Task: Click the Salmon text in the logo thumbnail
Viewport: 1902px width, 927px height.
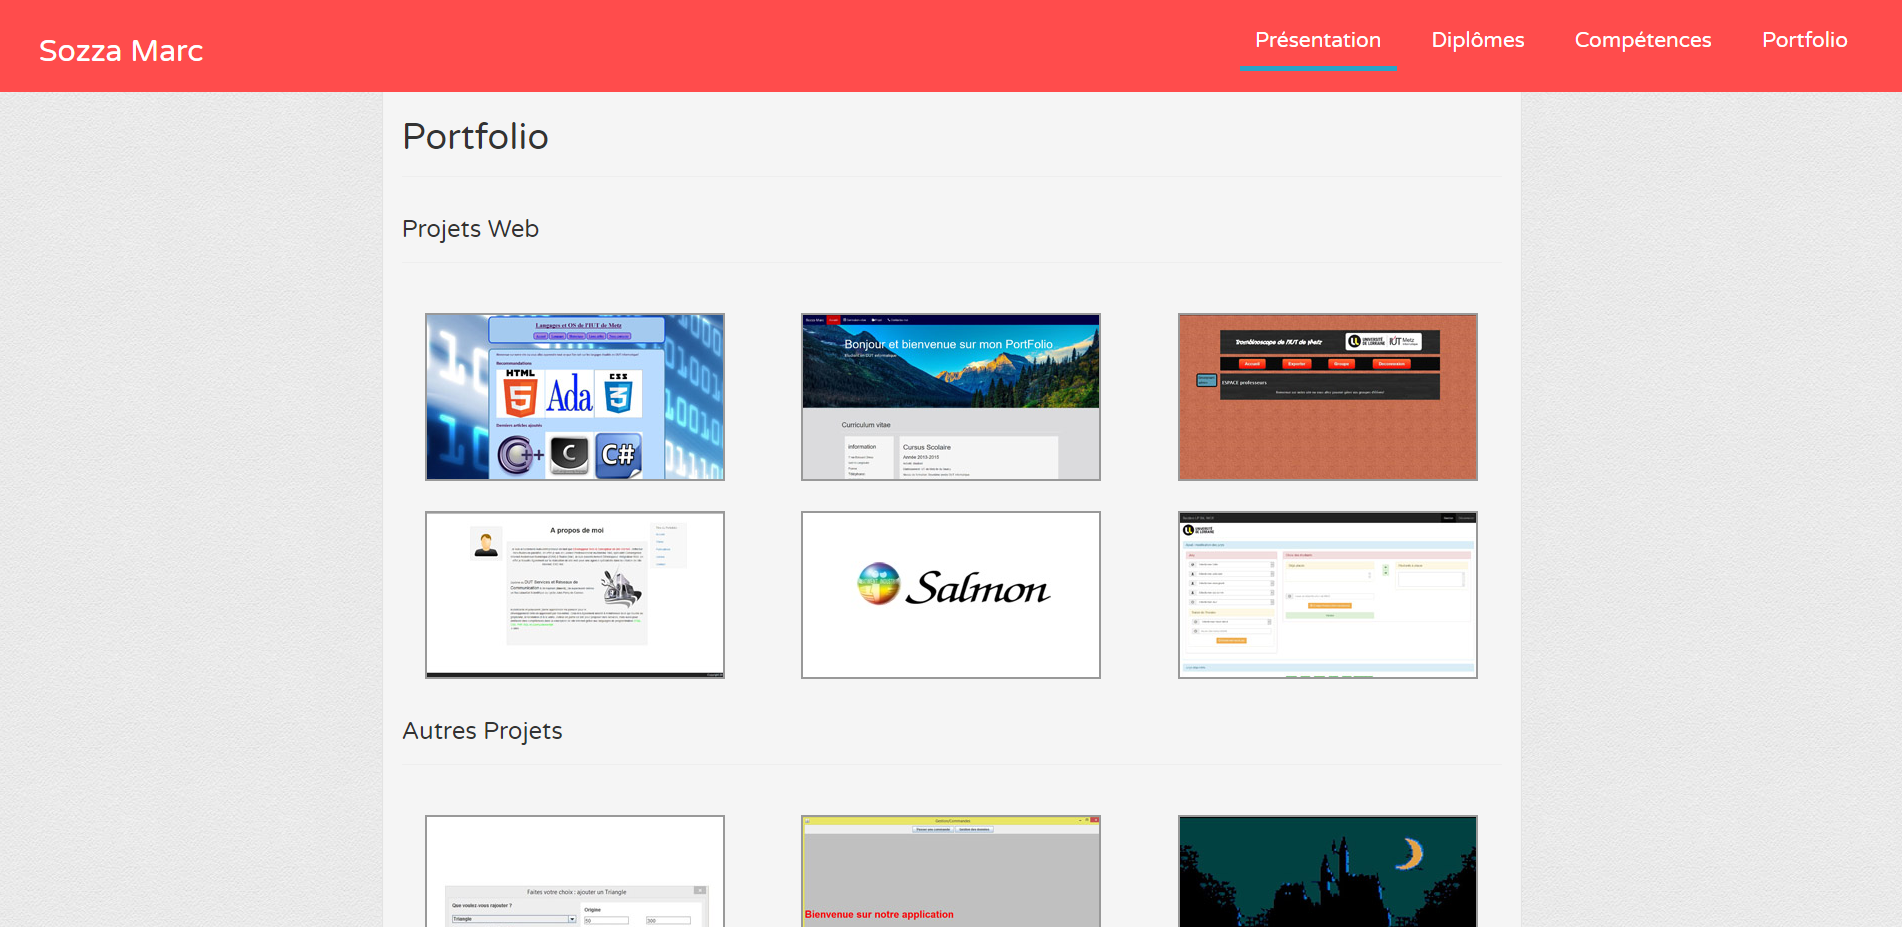Action: 977,588
